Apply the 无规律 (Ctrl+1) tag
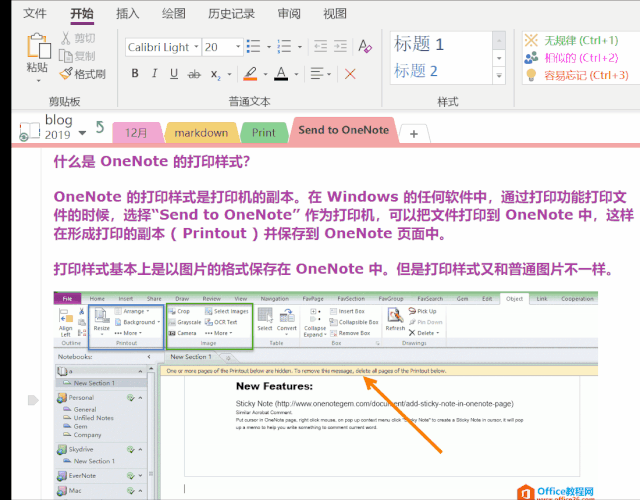Screen dimensions: 640x500 [571, 40]
